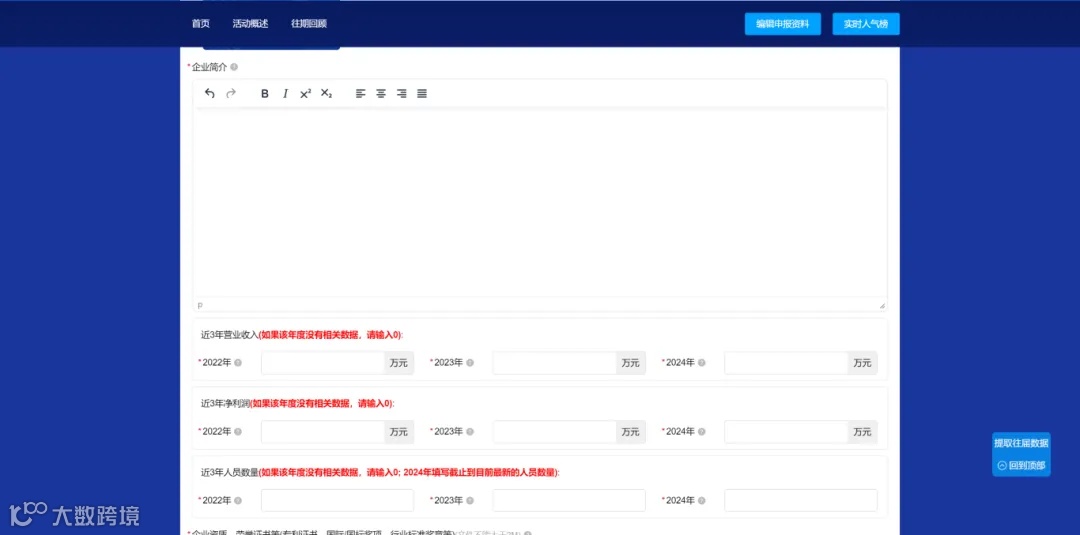This screenshot has height=535, width=1080.
Task: Undo the last edit in editor toolbar
Action: (210, 94)
